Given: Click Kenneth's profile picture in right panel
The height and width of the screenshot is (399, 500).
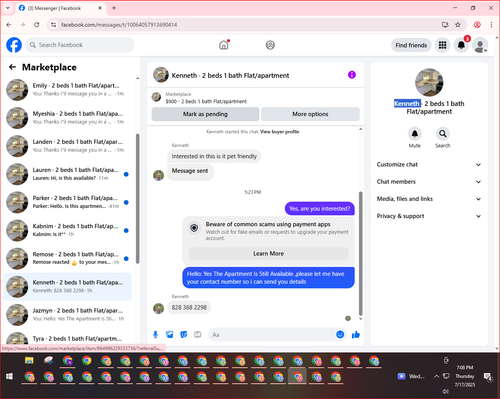Looking at the screenshot, I should (x=429, y=82).
